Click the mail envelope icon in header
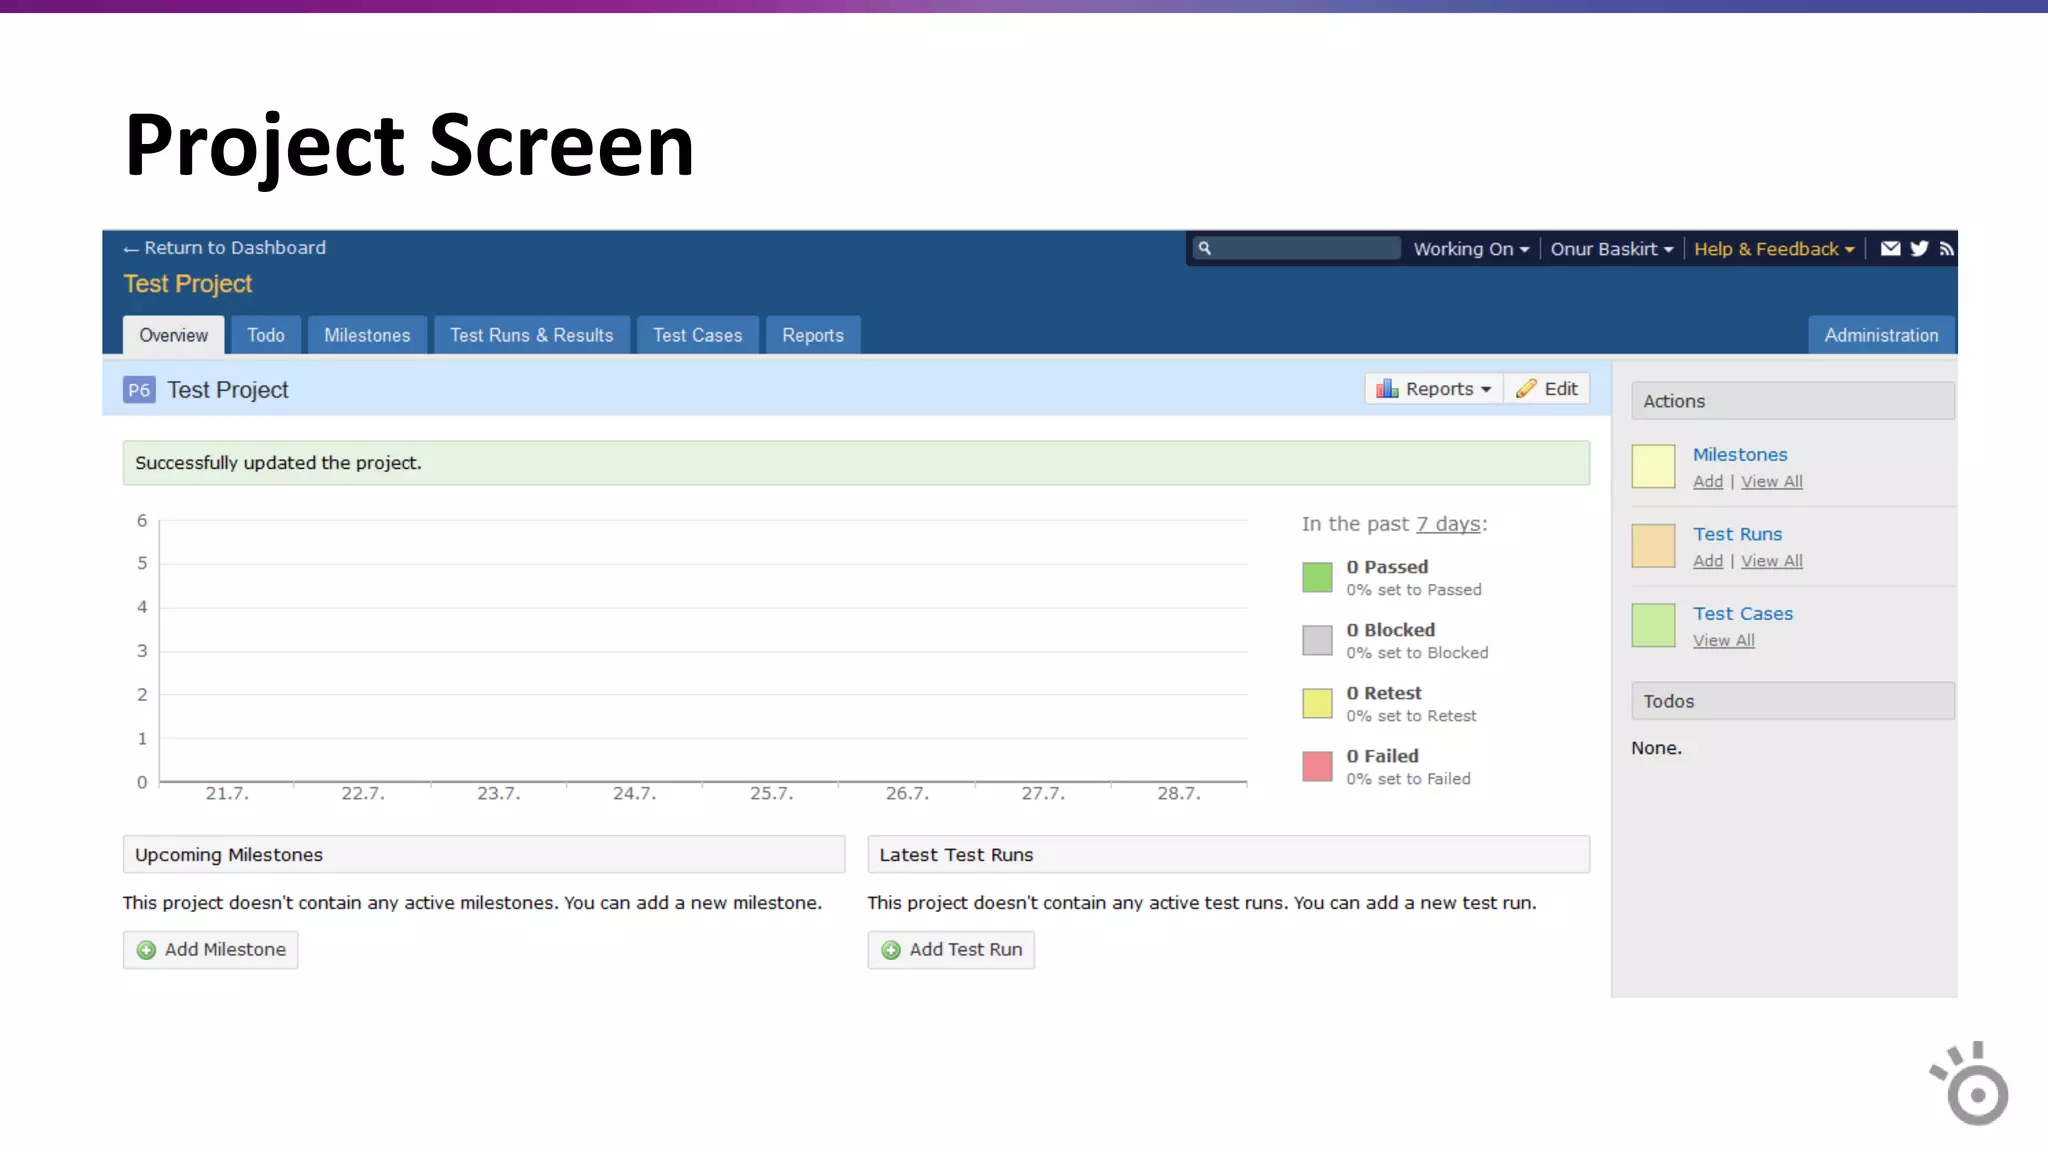Screen dimensions: 2048x1152 [x=1889, y=249]
